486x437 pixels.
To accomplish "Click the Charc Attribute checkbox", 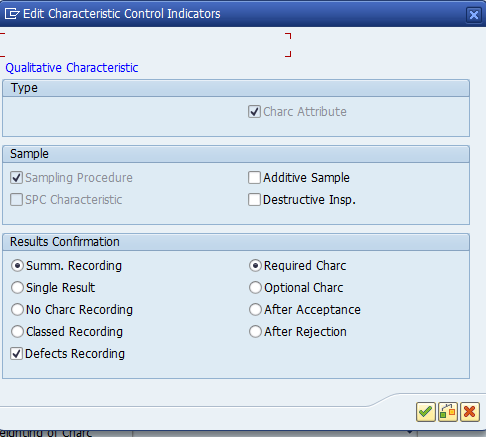I will tap(254, 112).
